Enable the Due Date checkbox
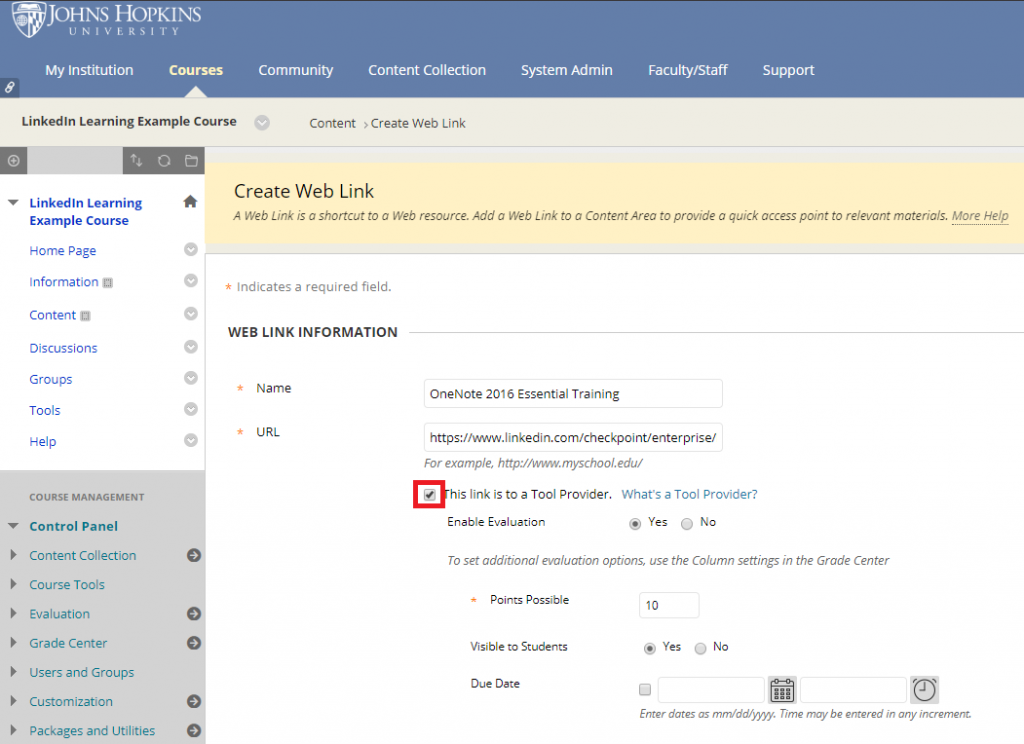 (x=645, y=690)
